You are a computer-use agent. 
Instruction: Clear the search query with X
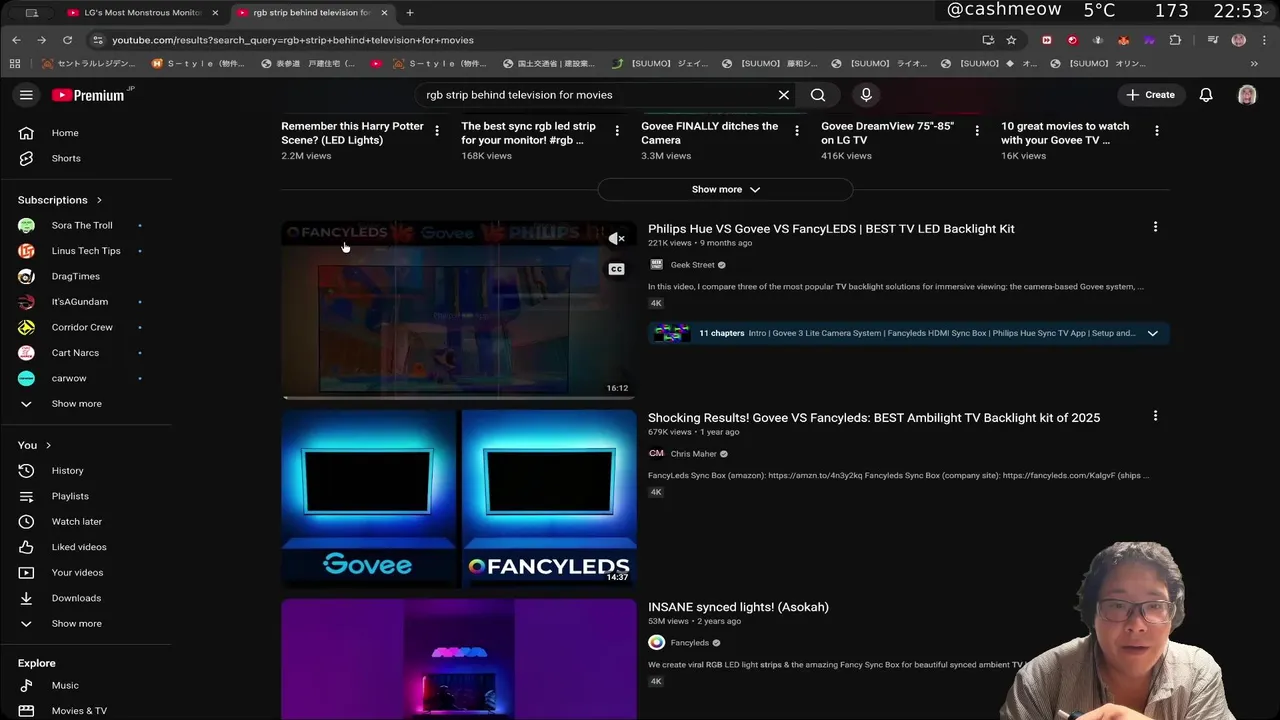tap(784, 95)
